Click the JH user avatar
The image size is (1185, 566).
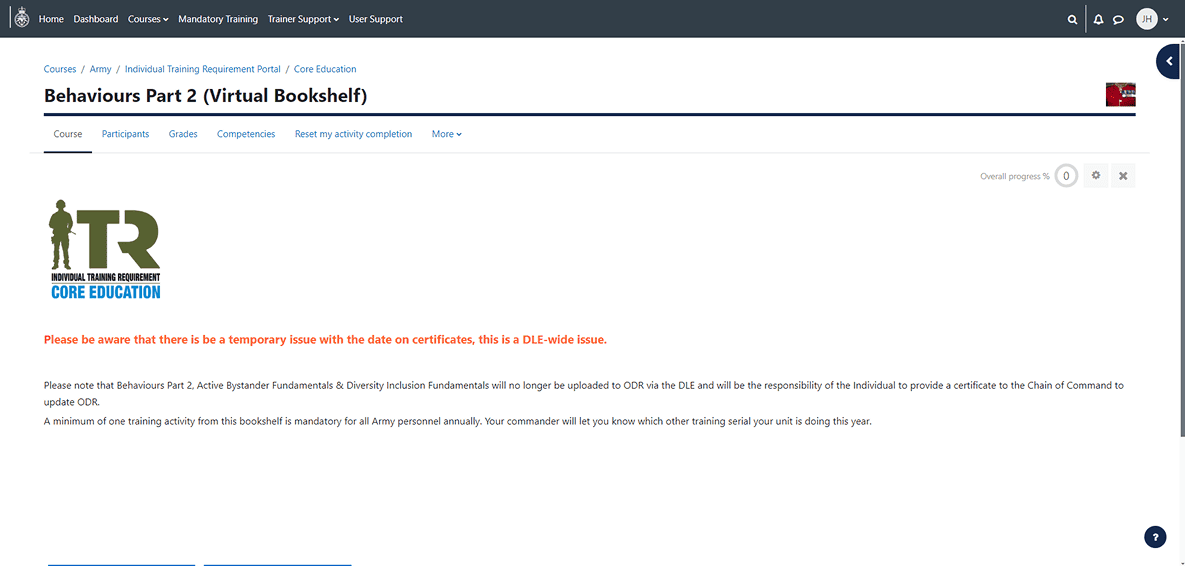(x=1147, y=19)
